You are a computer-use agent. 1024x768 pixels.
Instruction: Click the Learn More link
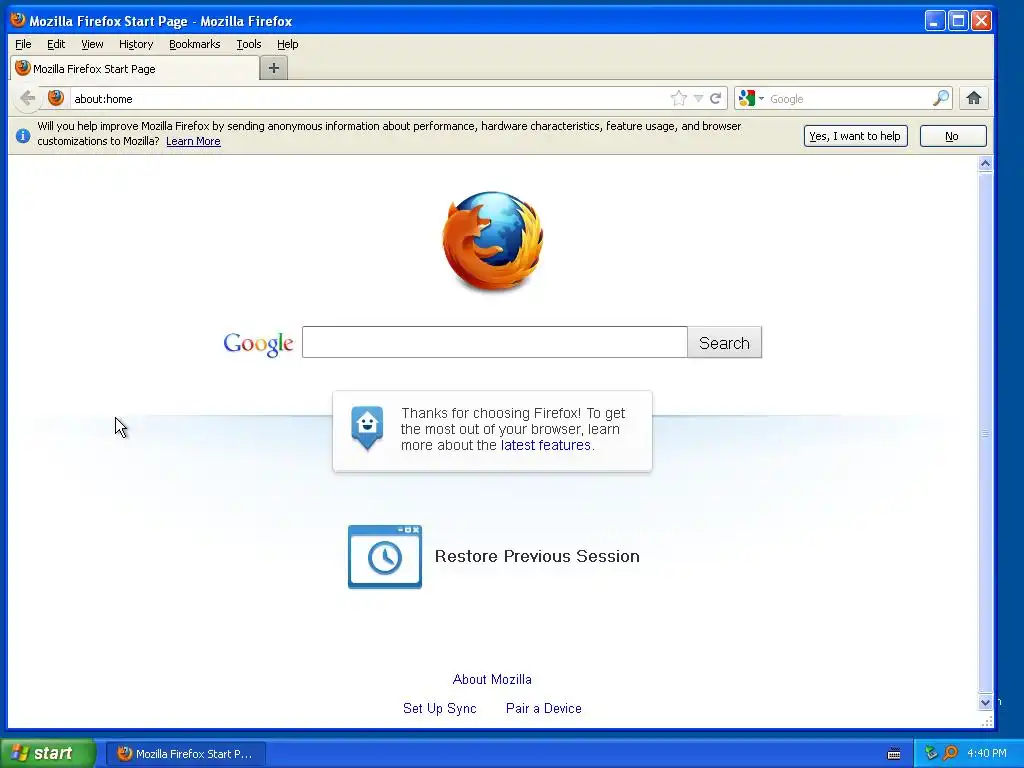pyautogui.click(x=193, y=141)
